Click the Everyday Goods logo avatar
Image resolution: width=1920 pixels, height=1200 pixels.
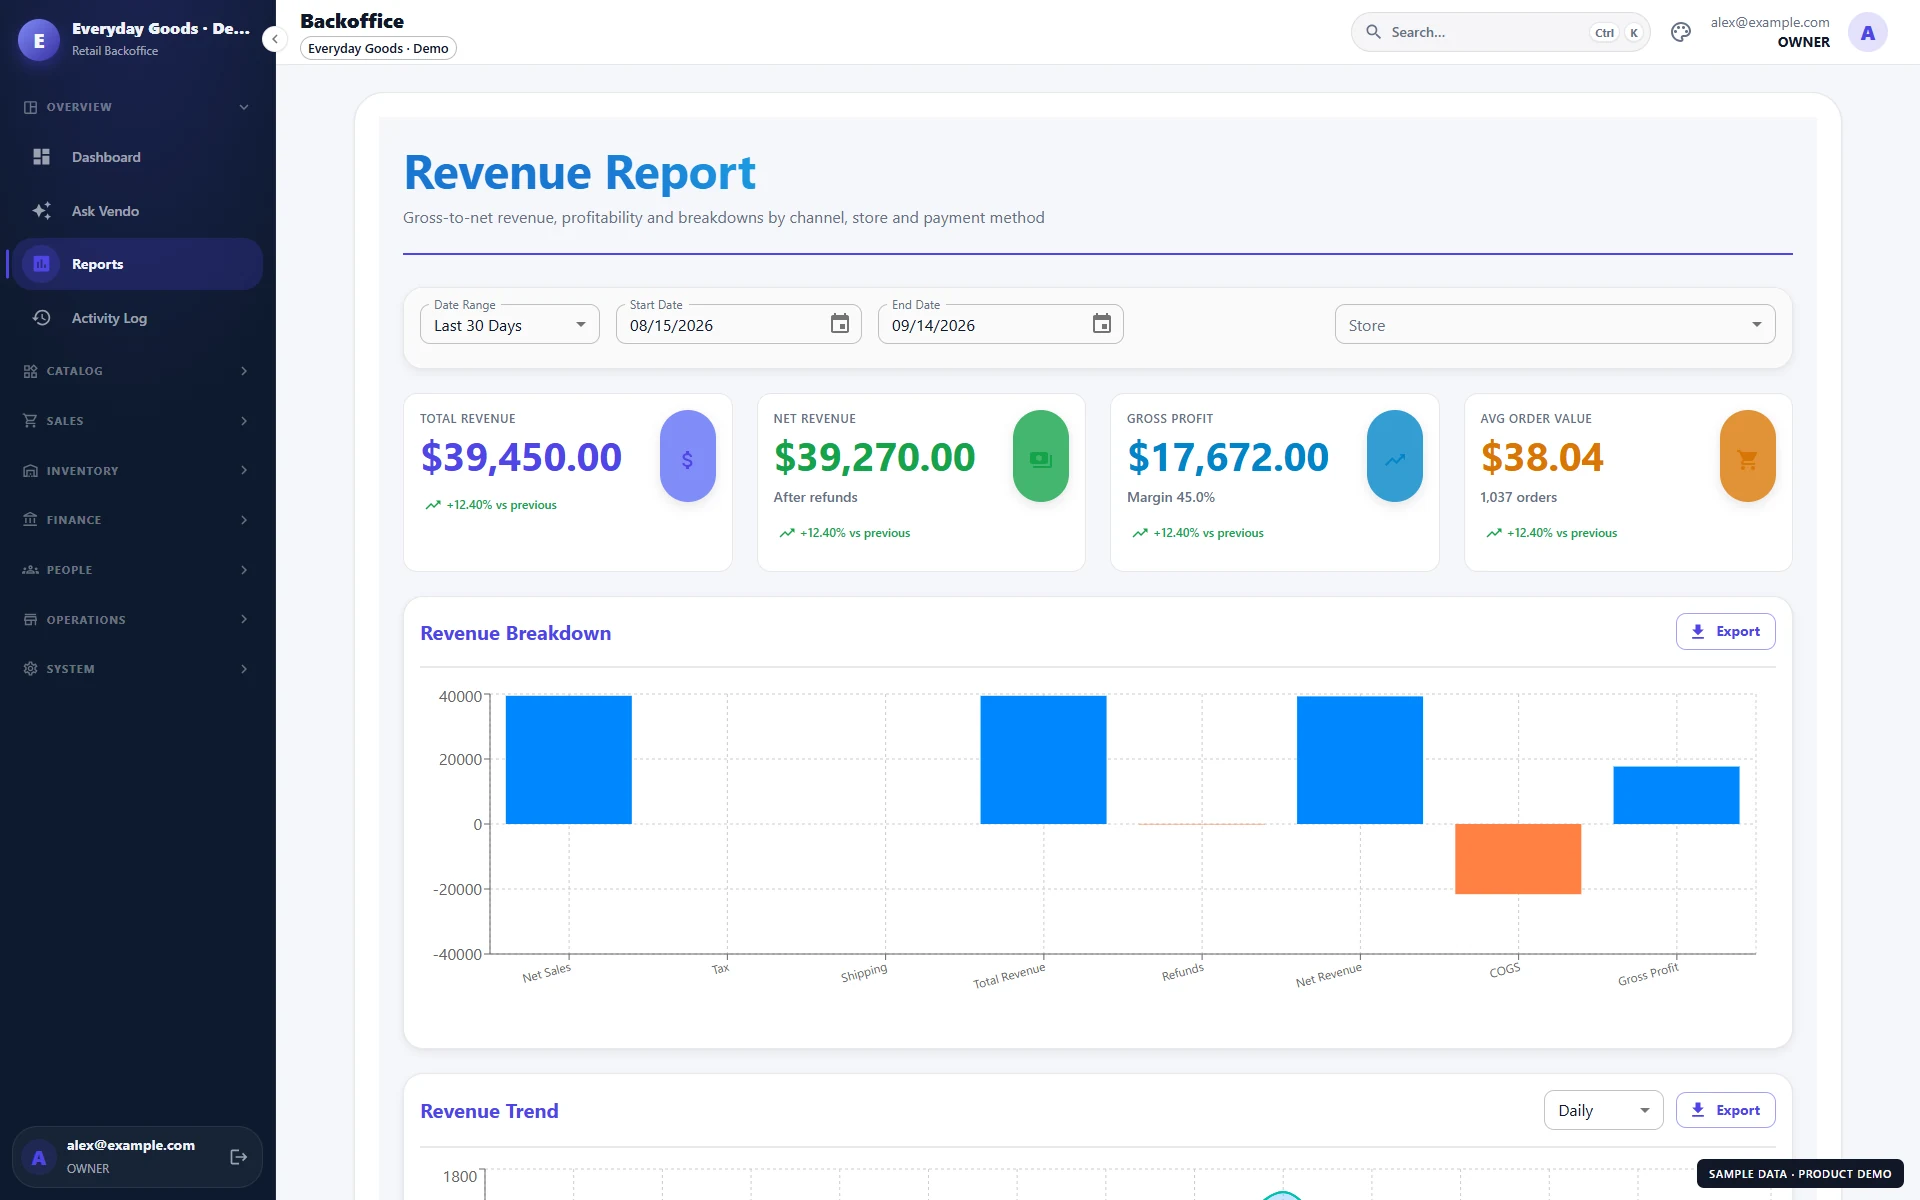point(39,40)
